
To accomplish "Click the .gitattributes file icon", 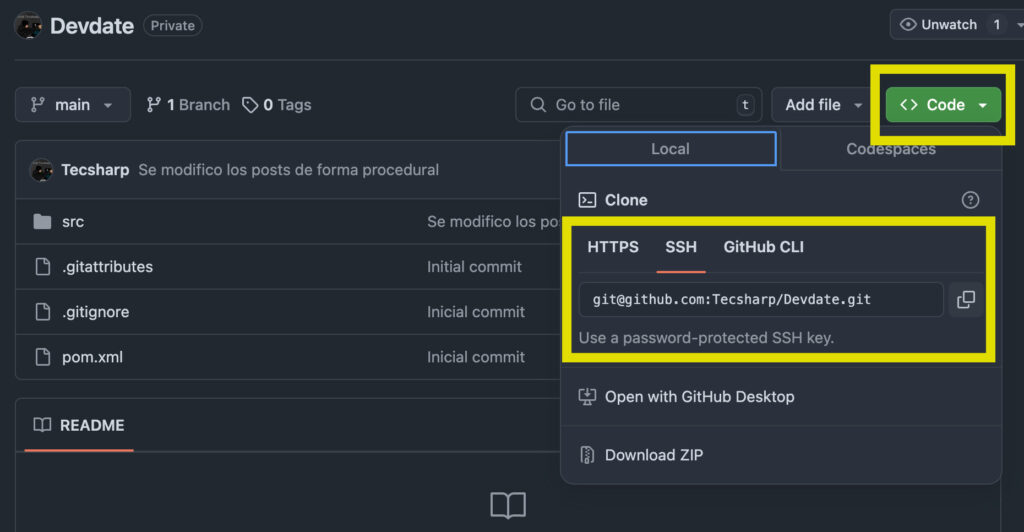I will click(42, 266).
